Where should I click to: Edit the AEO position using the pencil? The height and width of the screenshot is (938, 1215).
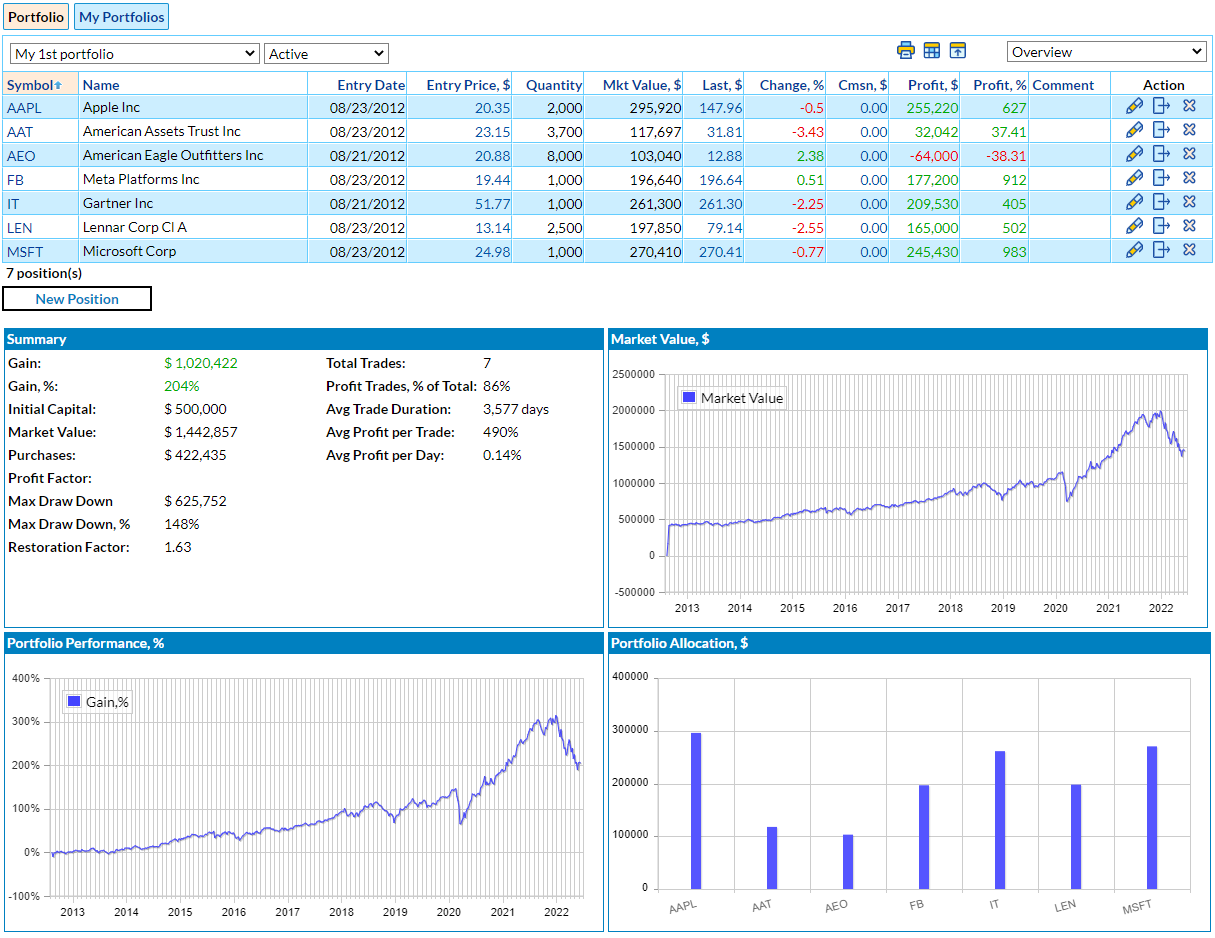[1134, 153]
